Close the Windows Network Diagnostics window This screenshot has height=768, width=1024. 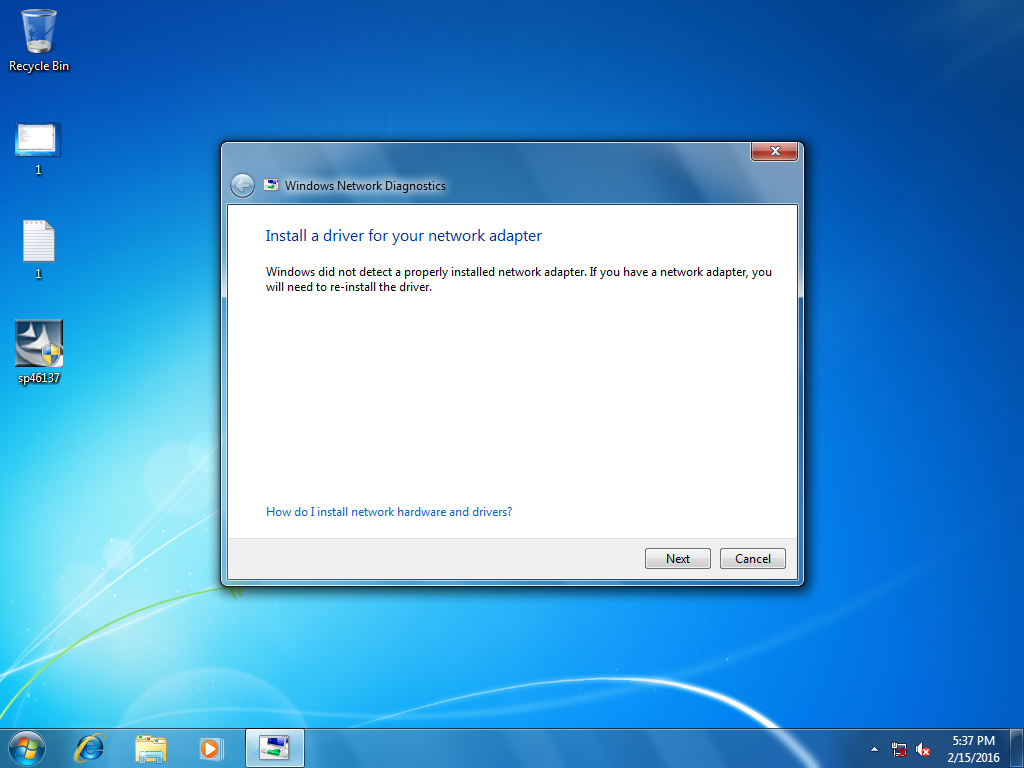coord(775,151)
